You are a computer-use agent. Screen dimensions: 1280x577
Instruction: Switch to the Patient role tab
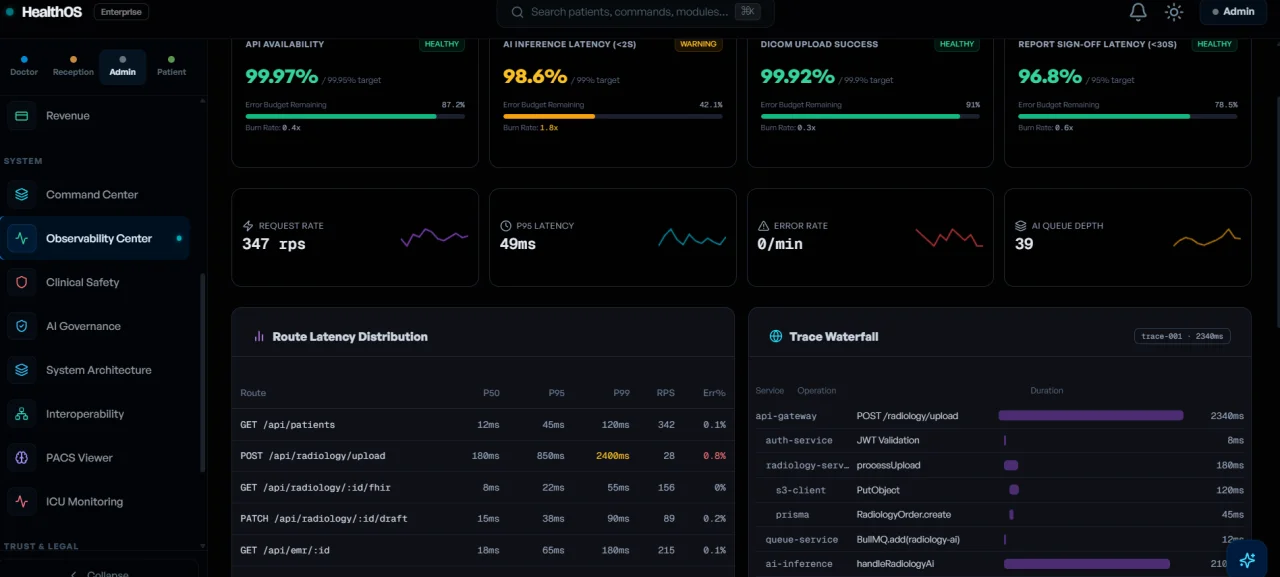click(171, 66)
